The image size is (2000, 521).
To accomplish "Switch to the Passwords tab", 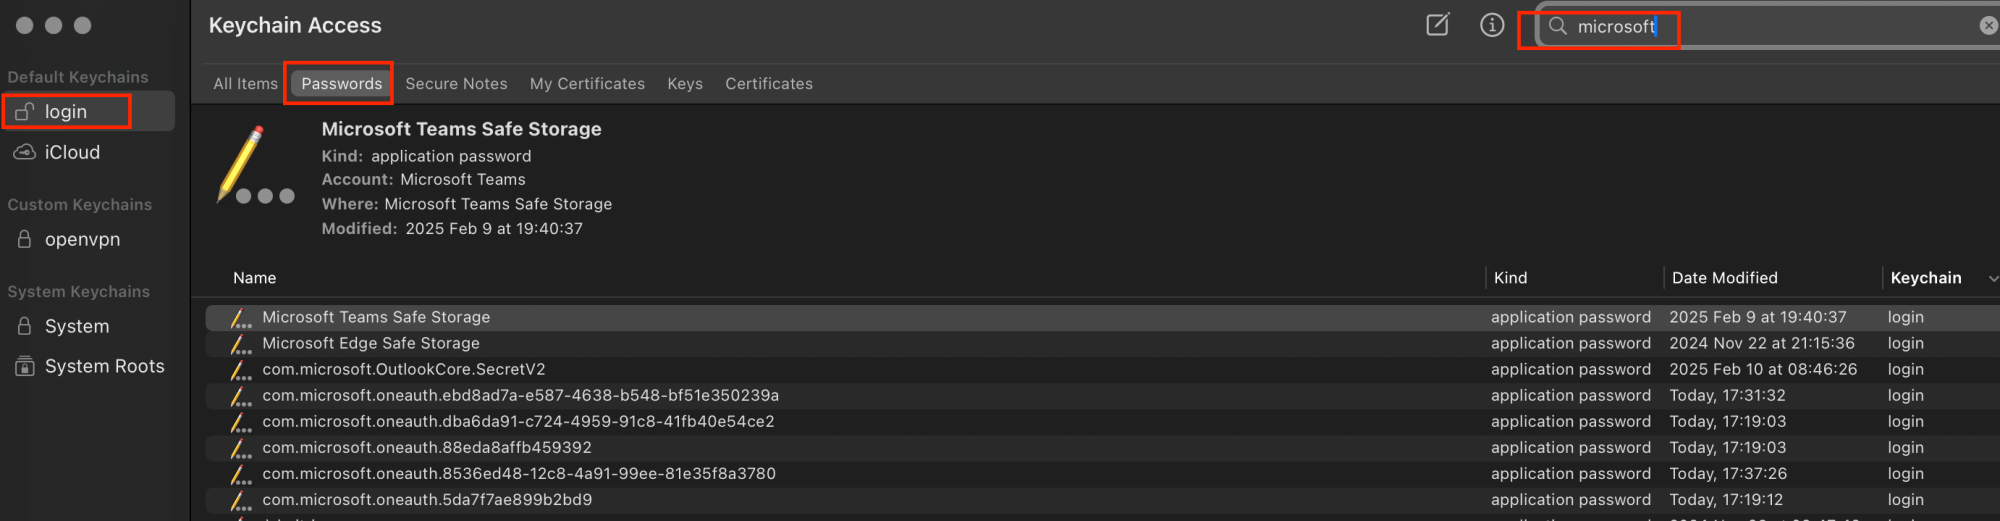I will 342,84.
